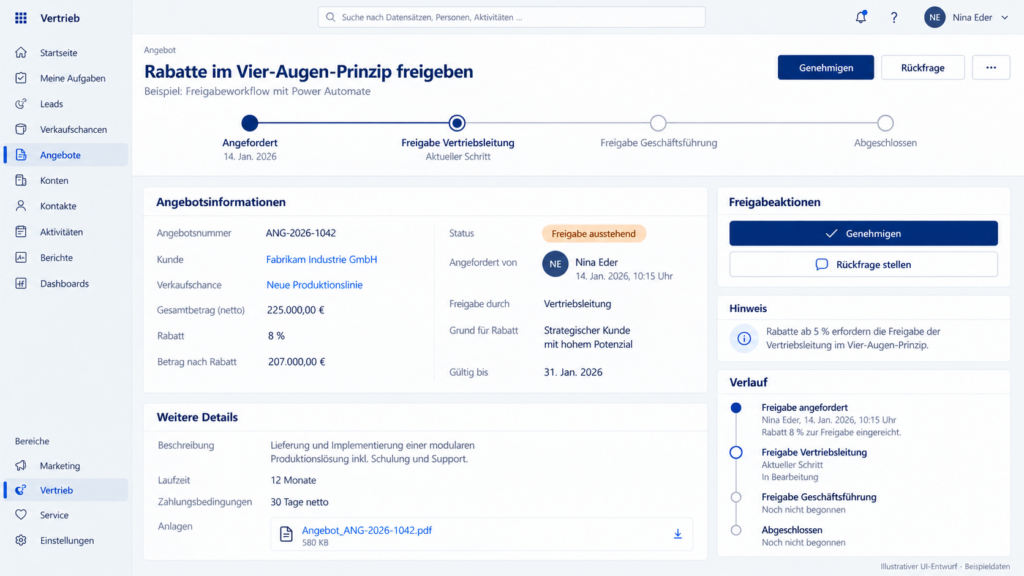The width and height of the screenshot is (1024, 576).
Task: Click Genehmigen in the Freigabeaktionen panel
Action: point(863,233)
